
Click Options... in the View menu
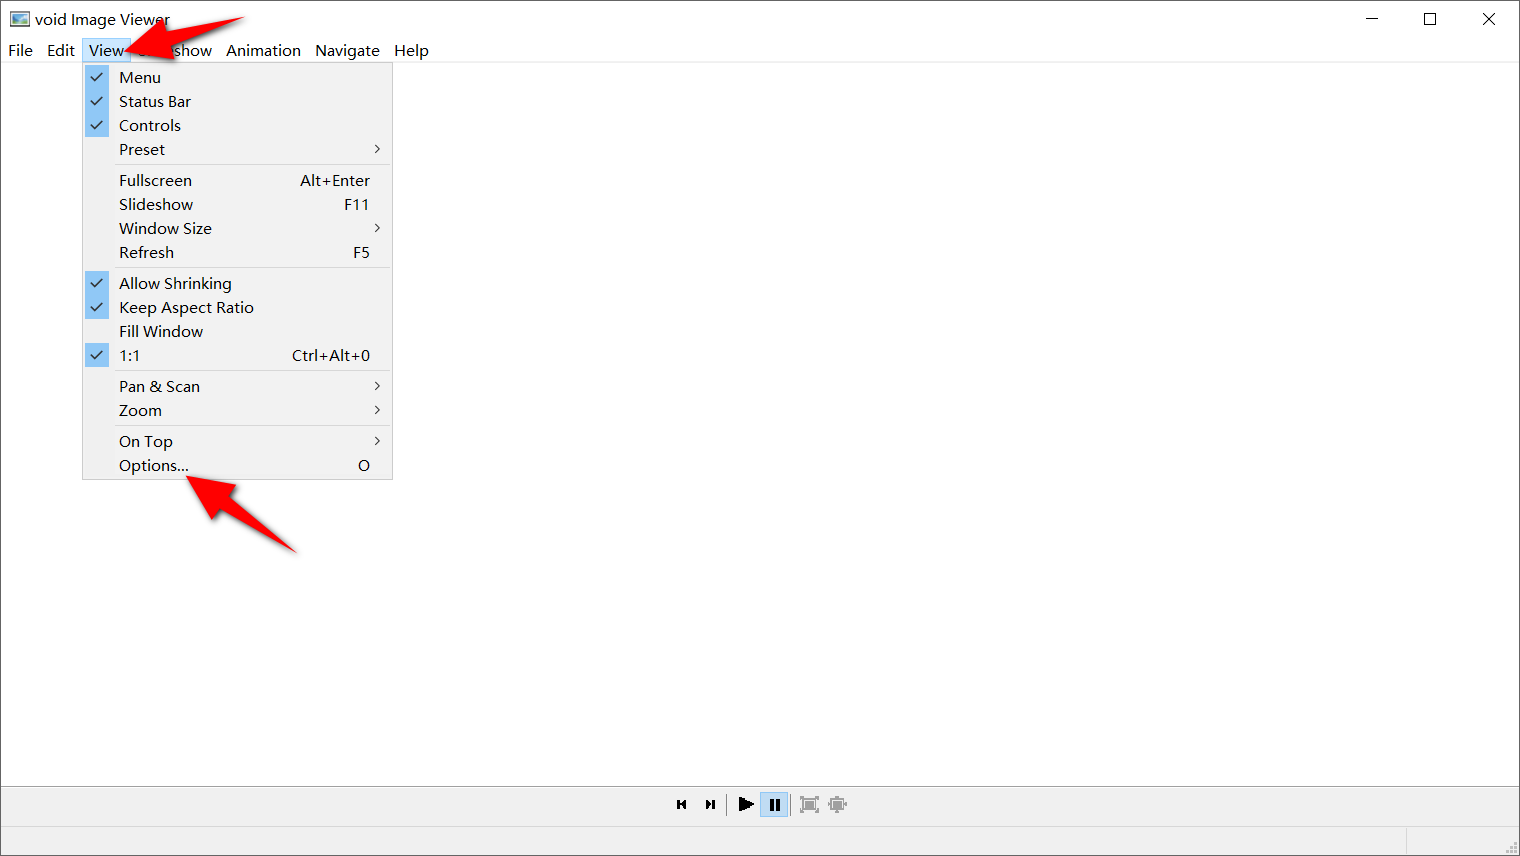tap(154, 465)
